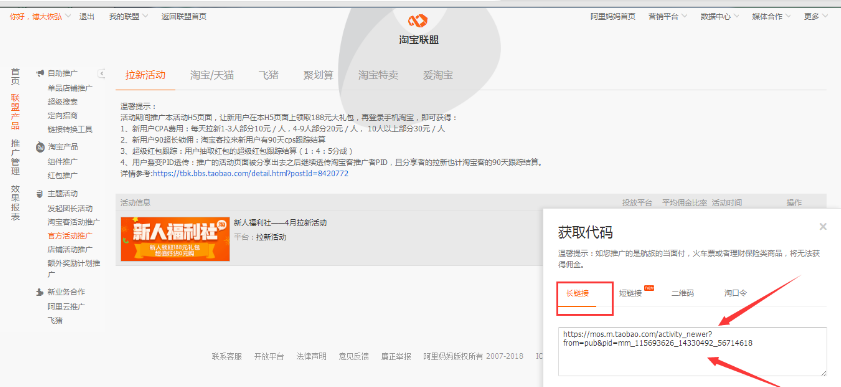Click the 活动时间 column header
The height and width of the screenshot is (387, 841).
[x=727, y=203]
